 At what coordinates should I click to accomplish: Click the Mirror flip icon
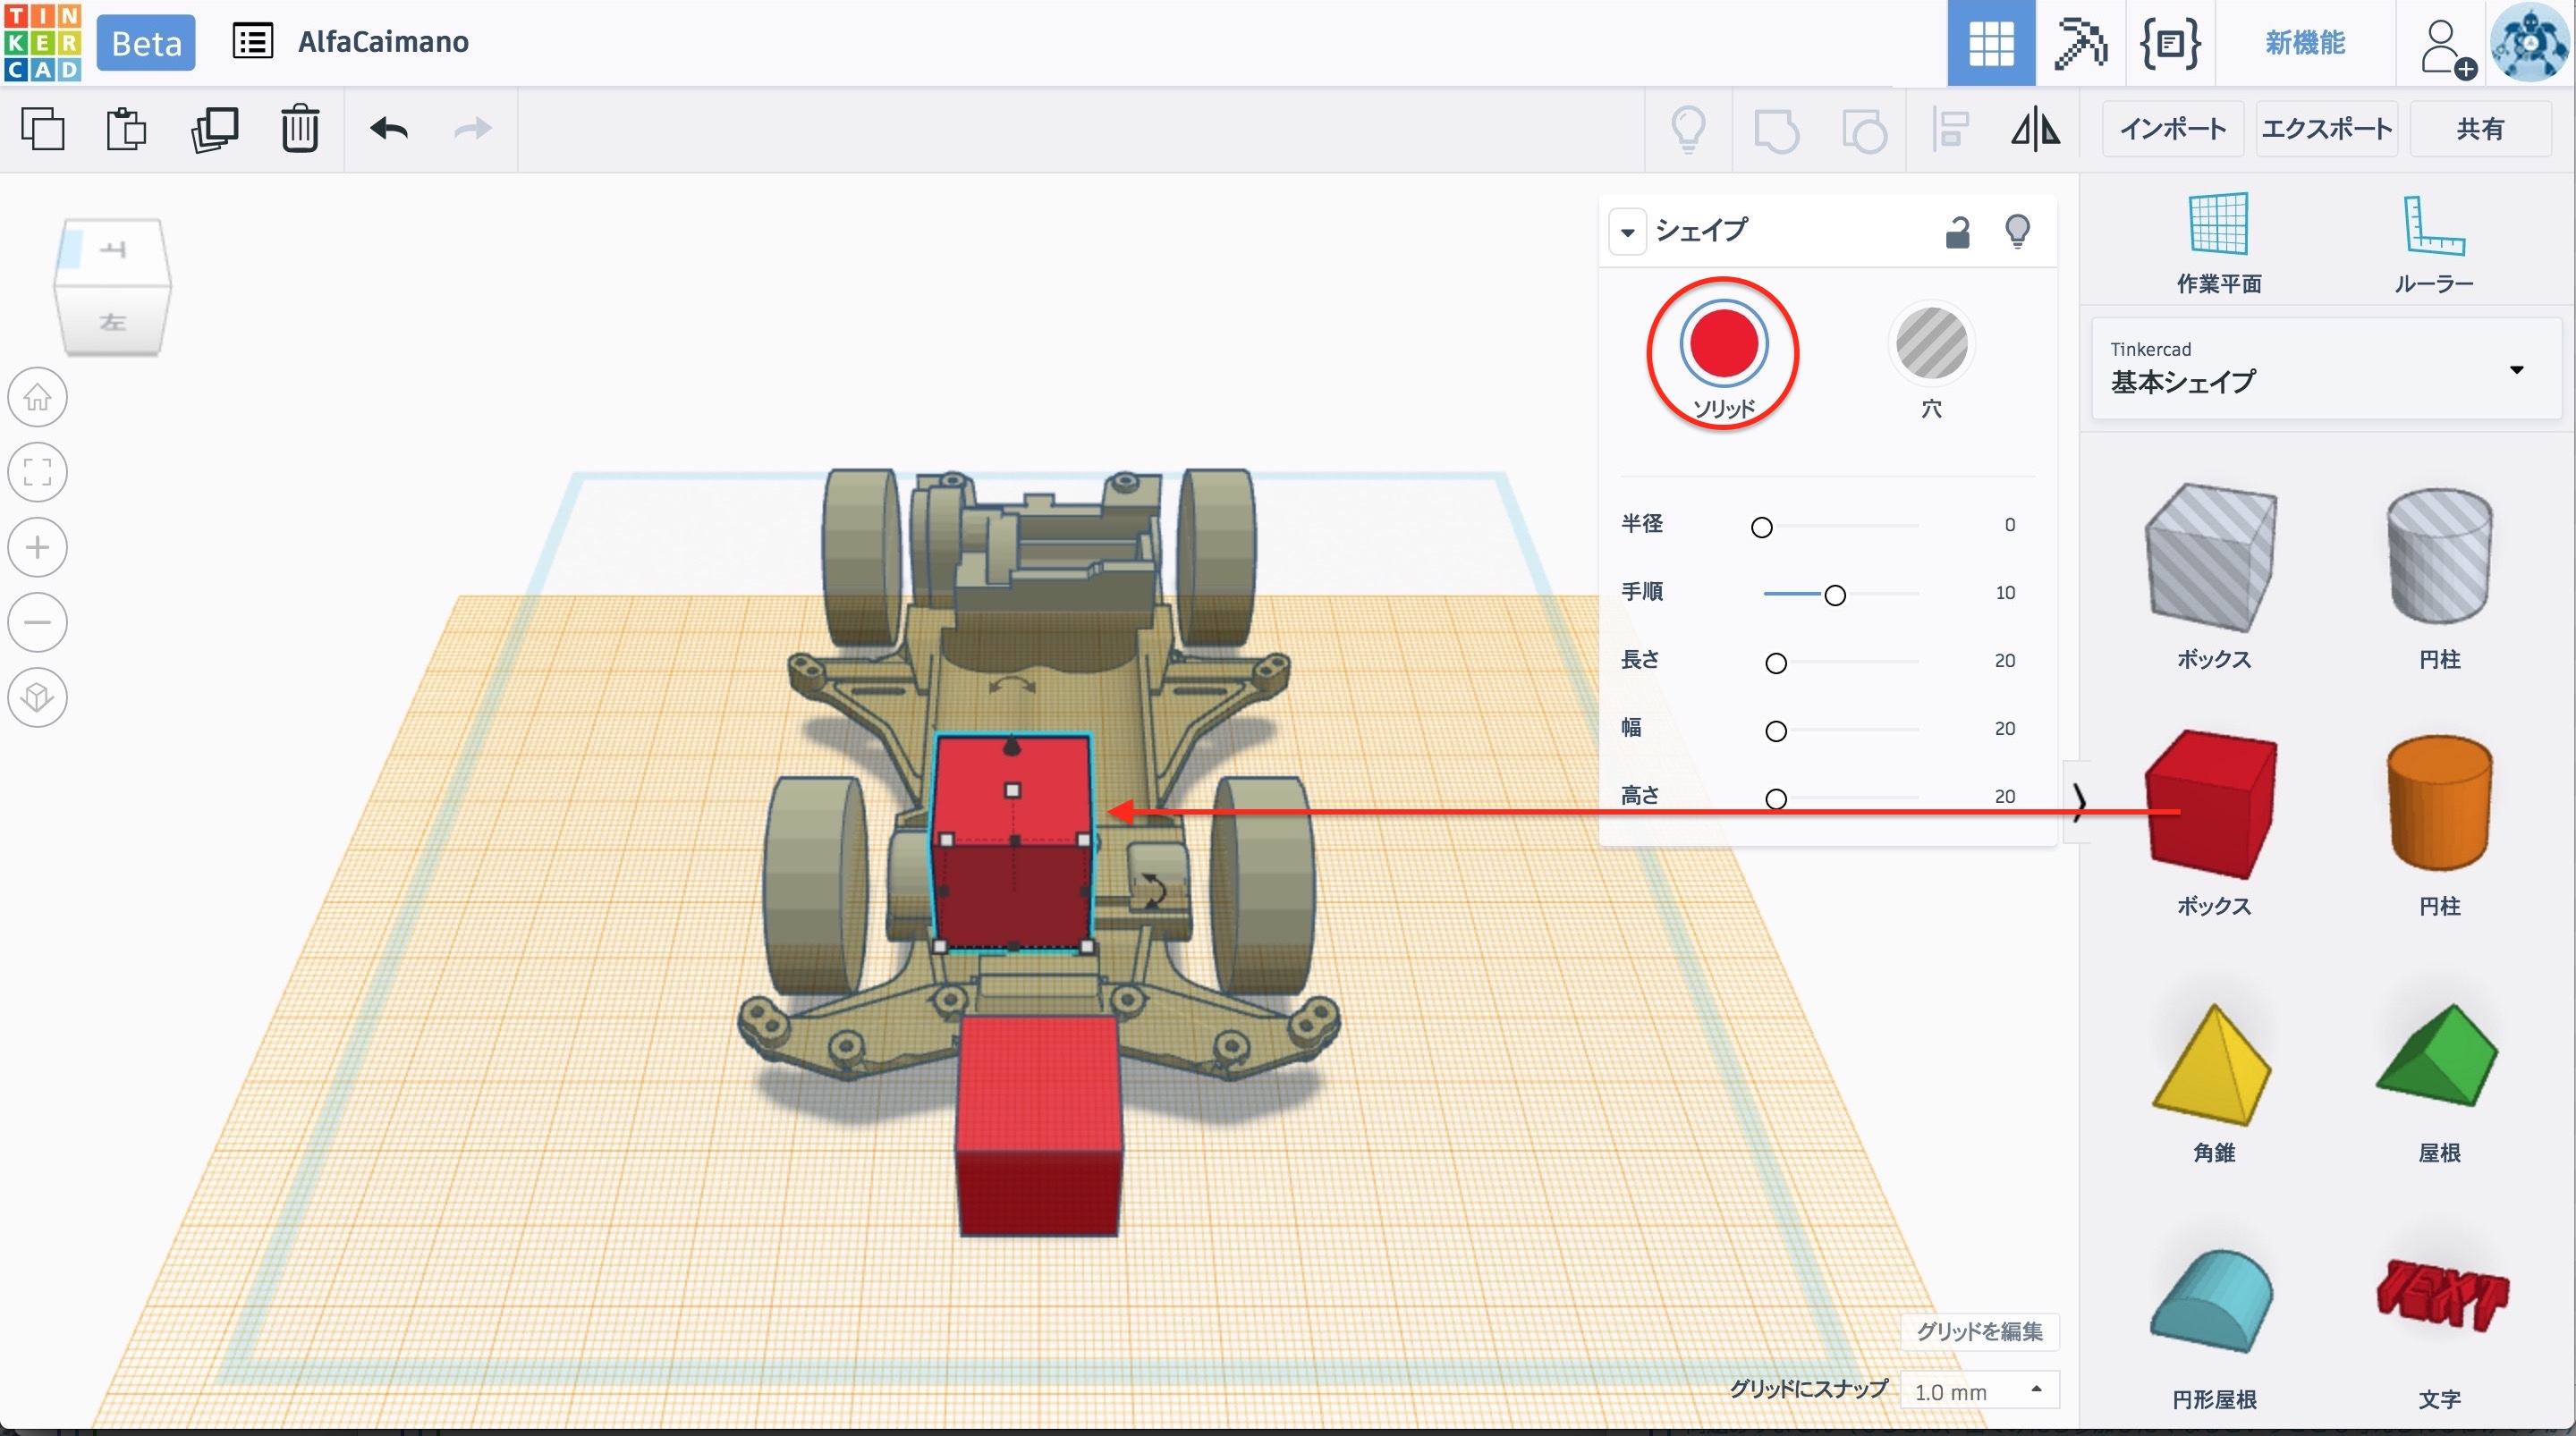2035,129
